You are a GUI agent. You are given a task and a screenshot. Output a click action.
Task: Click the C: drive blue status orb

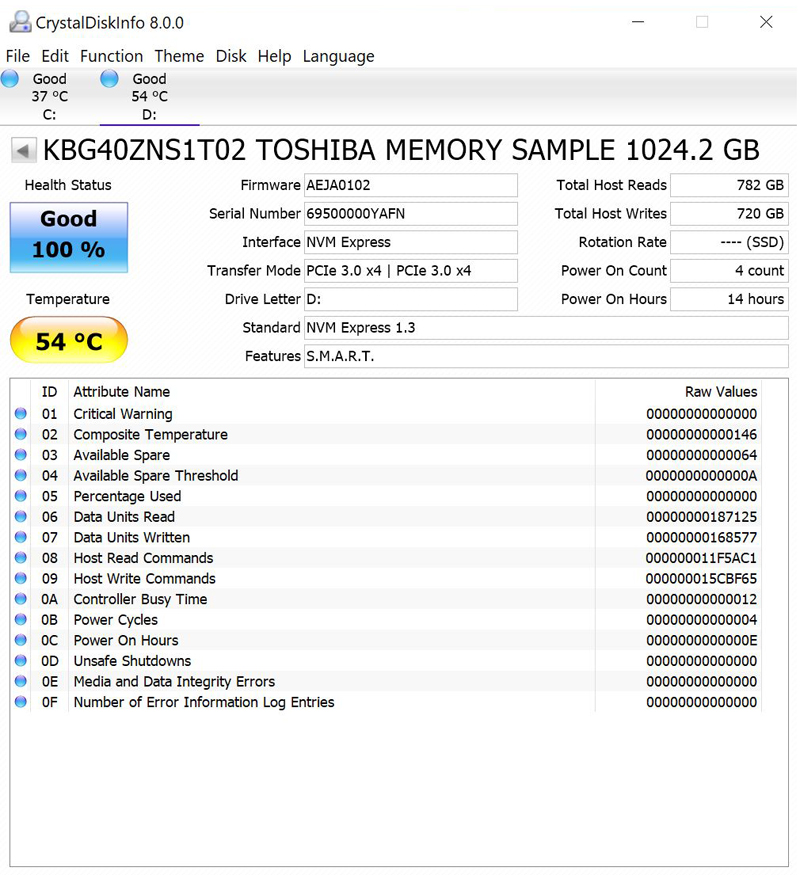[x=9, y=79]
